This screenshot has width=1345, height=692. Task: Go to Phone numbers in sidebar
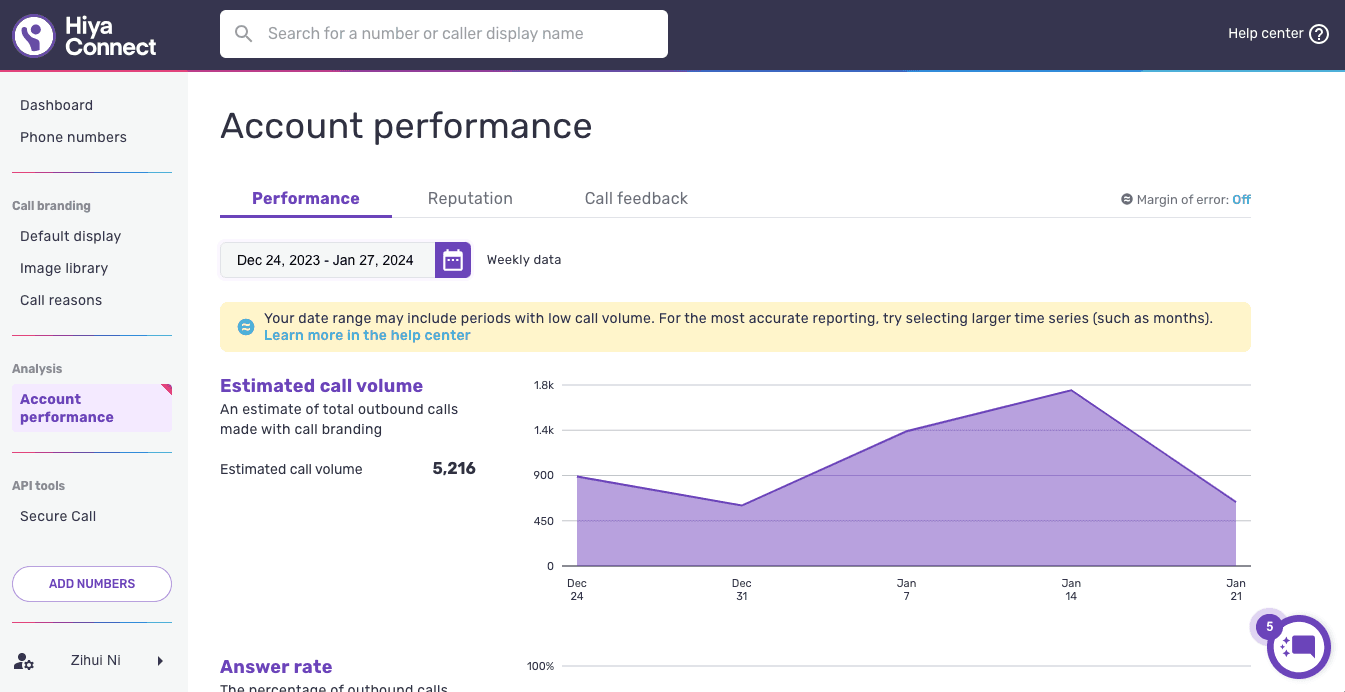73,137
